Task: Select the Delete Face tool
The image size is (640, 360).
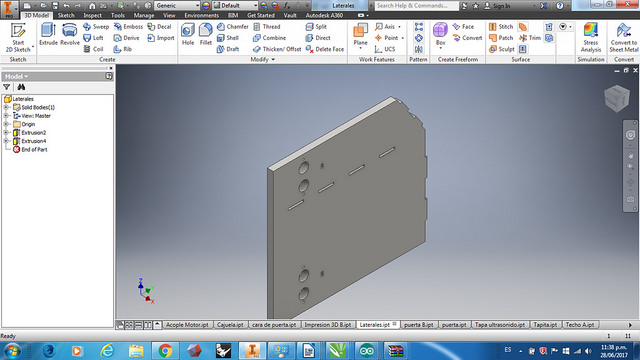Action: [x=325, y=49]
